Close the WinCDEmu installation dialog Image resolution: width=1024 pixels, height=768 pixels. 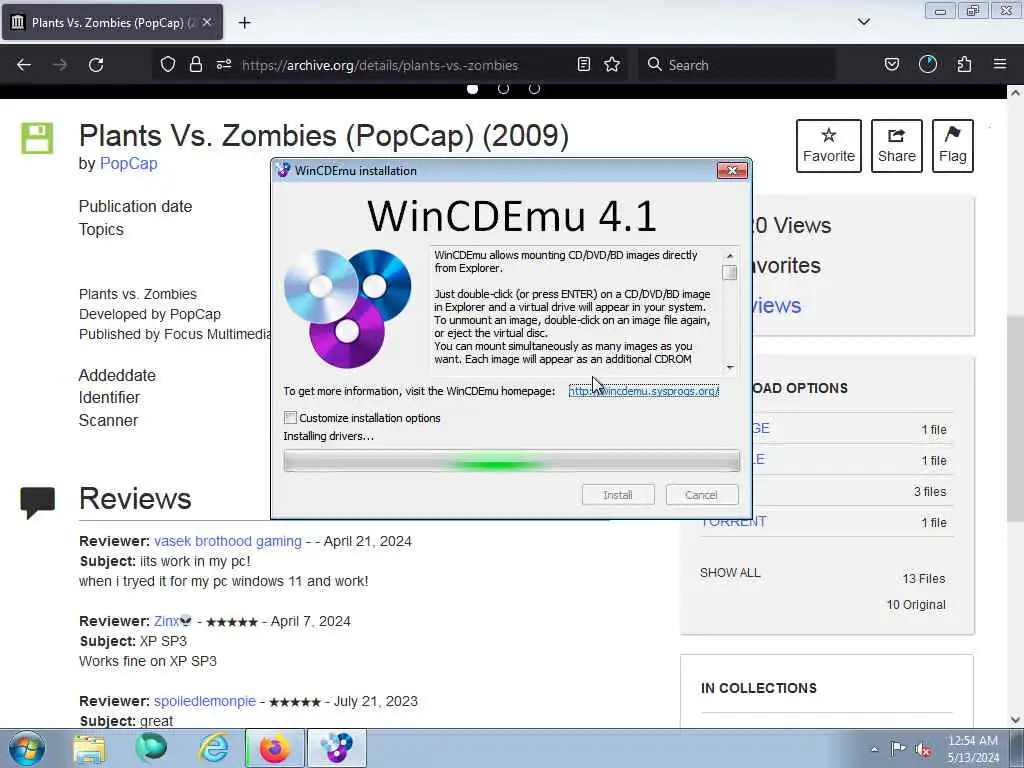[732, 170]
